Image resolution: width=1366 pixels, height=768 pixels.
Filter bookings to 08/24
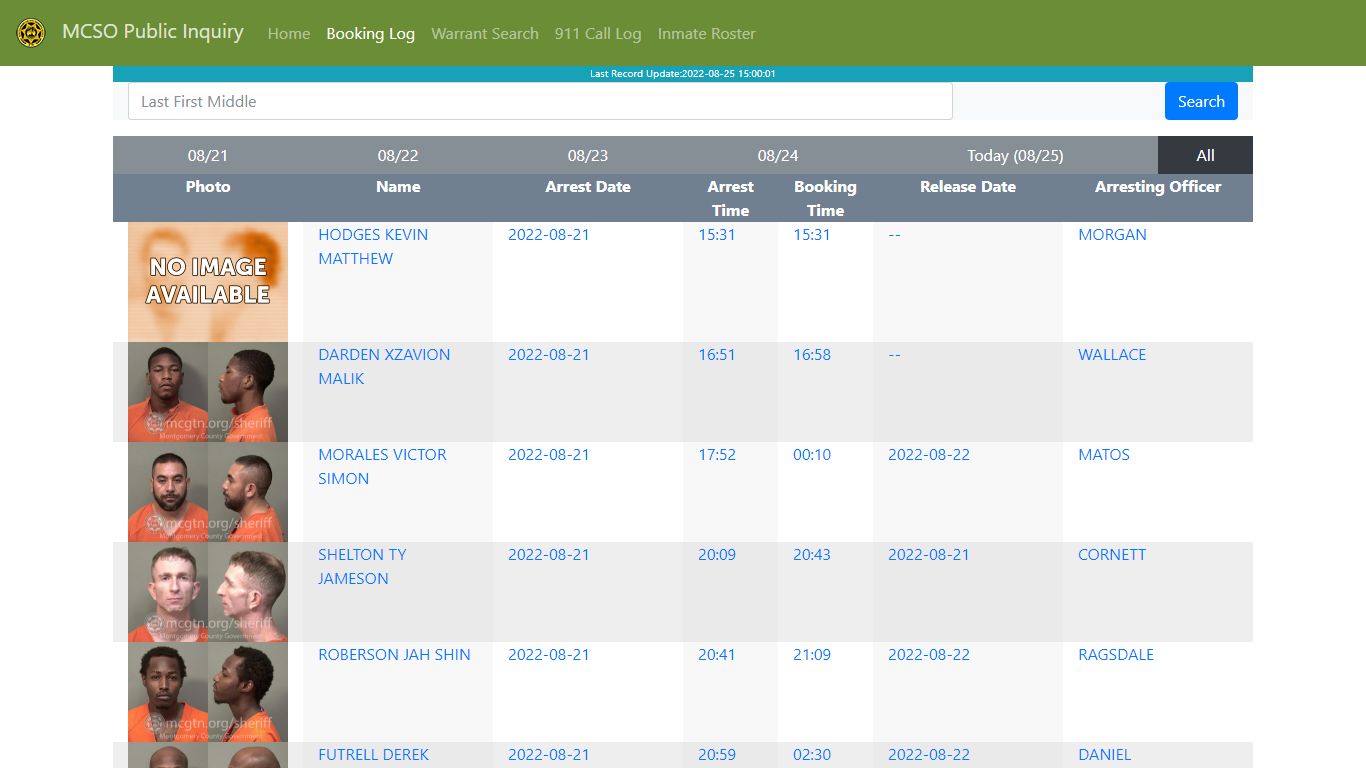[778, 155]
